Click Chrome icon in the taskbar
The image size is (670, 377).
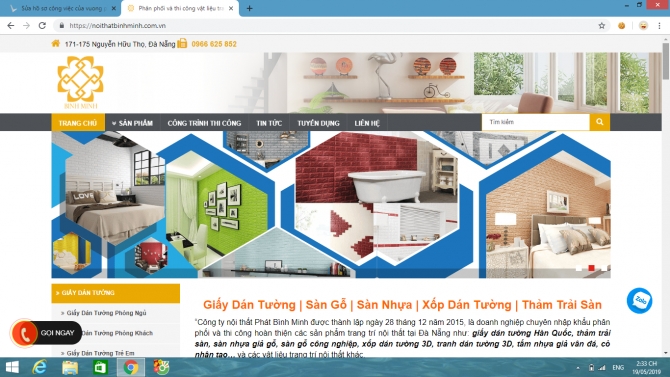(x=131, y=367)
